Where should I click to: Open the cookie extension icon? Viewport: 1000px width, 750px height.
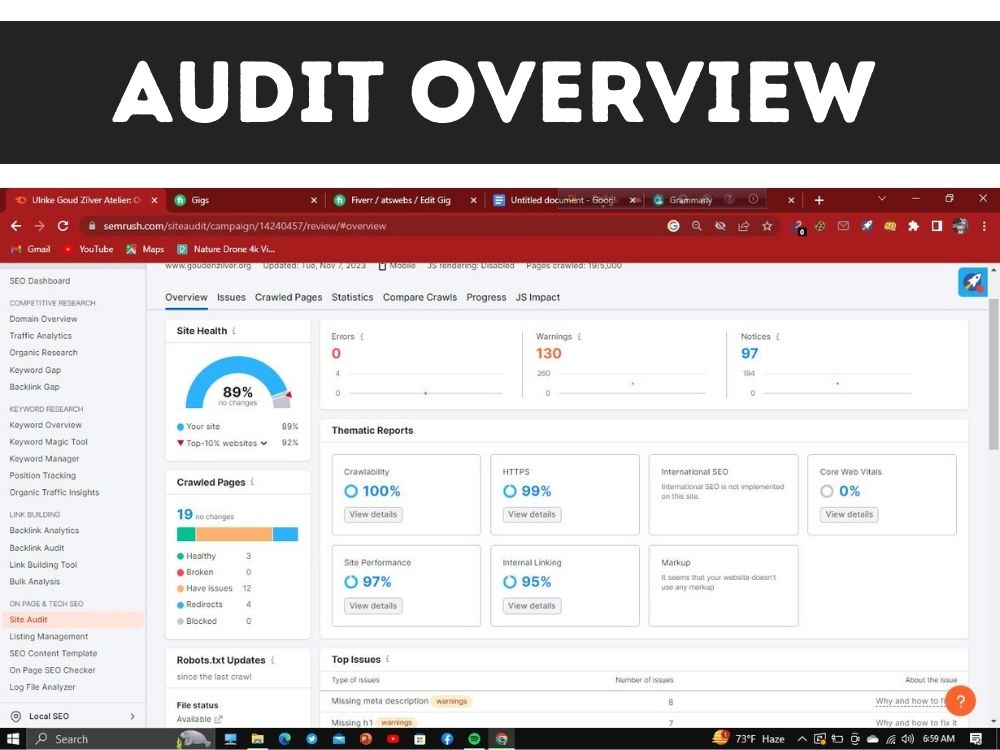coord(820,226)
